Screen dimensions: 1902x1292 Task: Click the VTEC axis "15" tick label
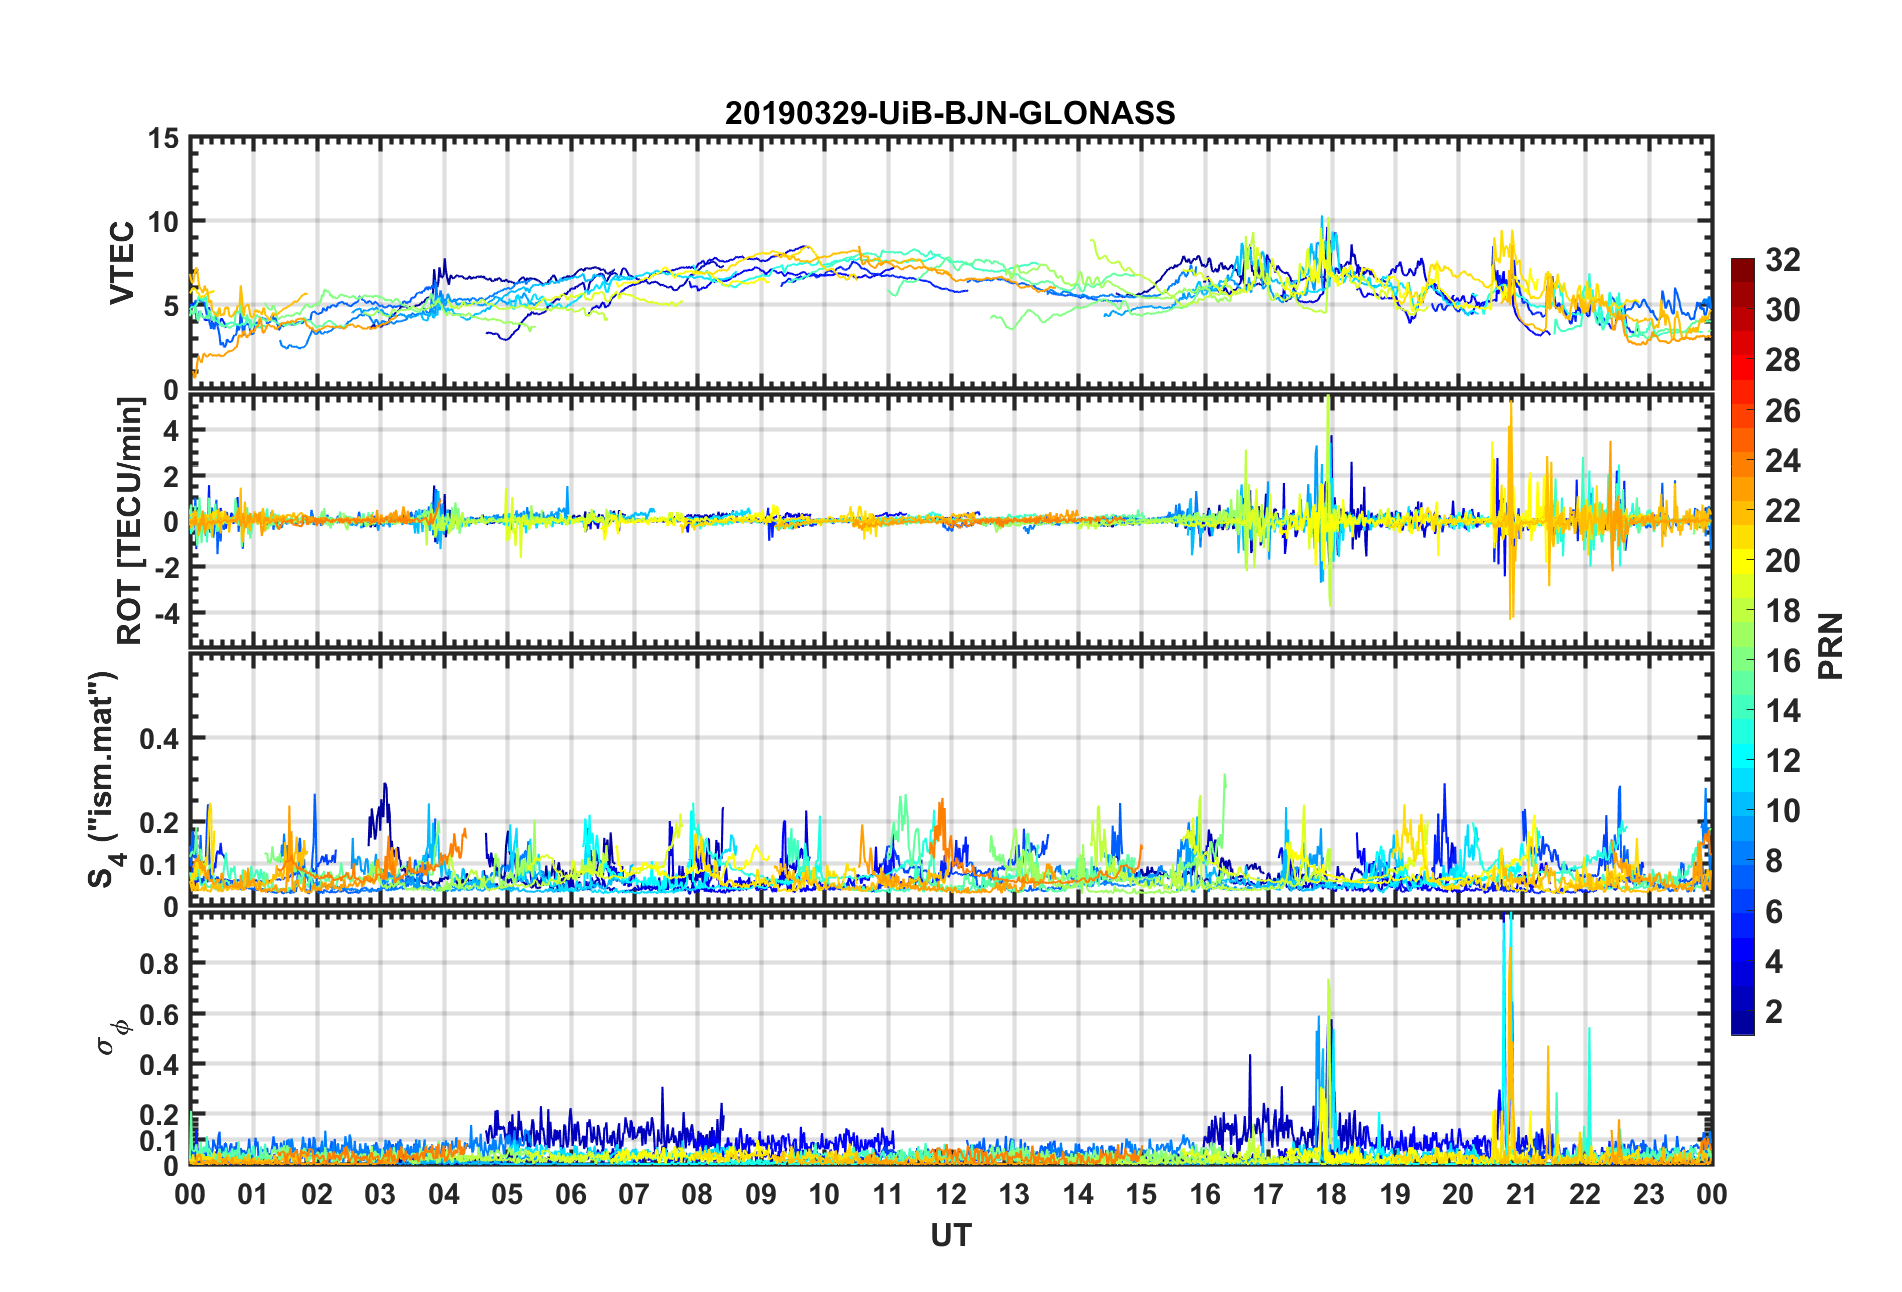[163, 139]
